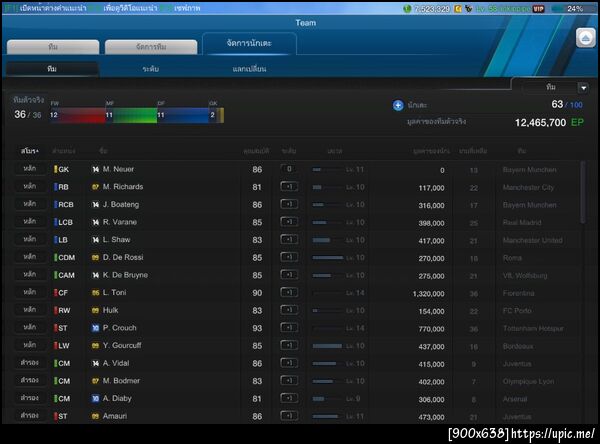Toggle starter status button for L. Toni
Image resolution: width=600 pixels, height=444 pixels.
click(x=29, y=292)
